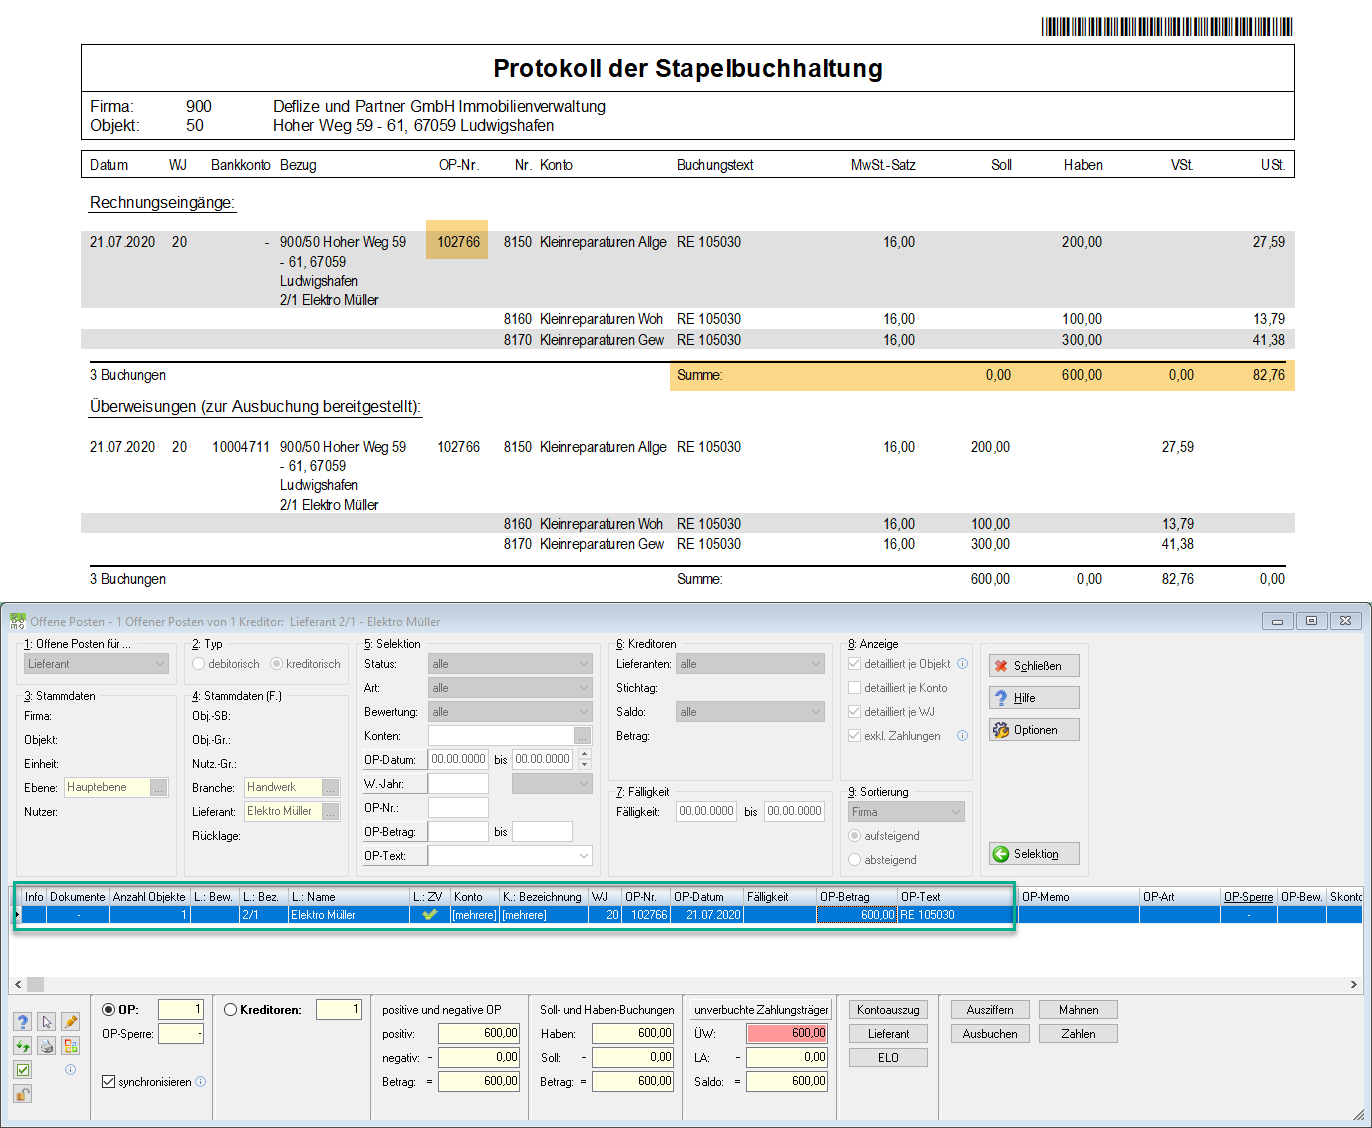
Task: Select the kreditorisch radio option
Action: [x=277, y=664]
